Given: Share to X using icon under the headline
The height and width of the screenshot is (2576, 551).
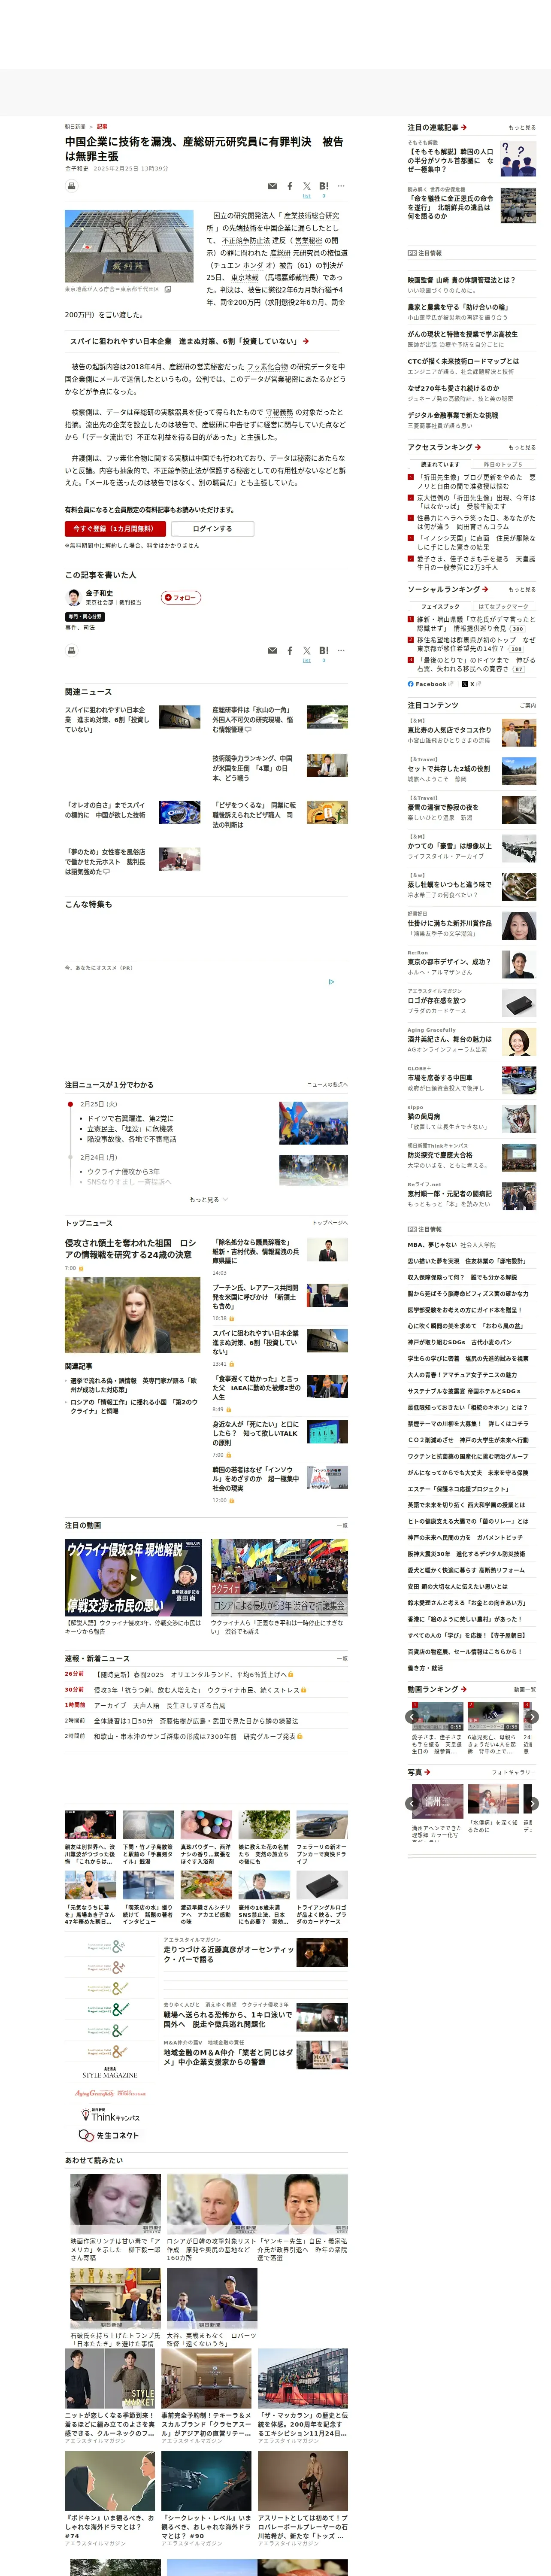Looking at the screenshot, I should 307,186.
